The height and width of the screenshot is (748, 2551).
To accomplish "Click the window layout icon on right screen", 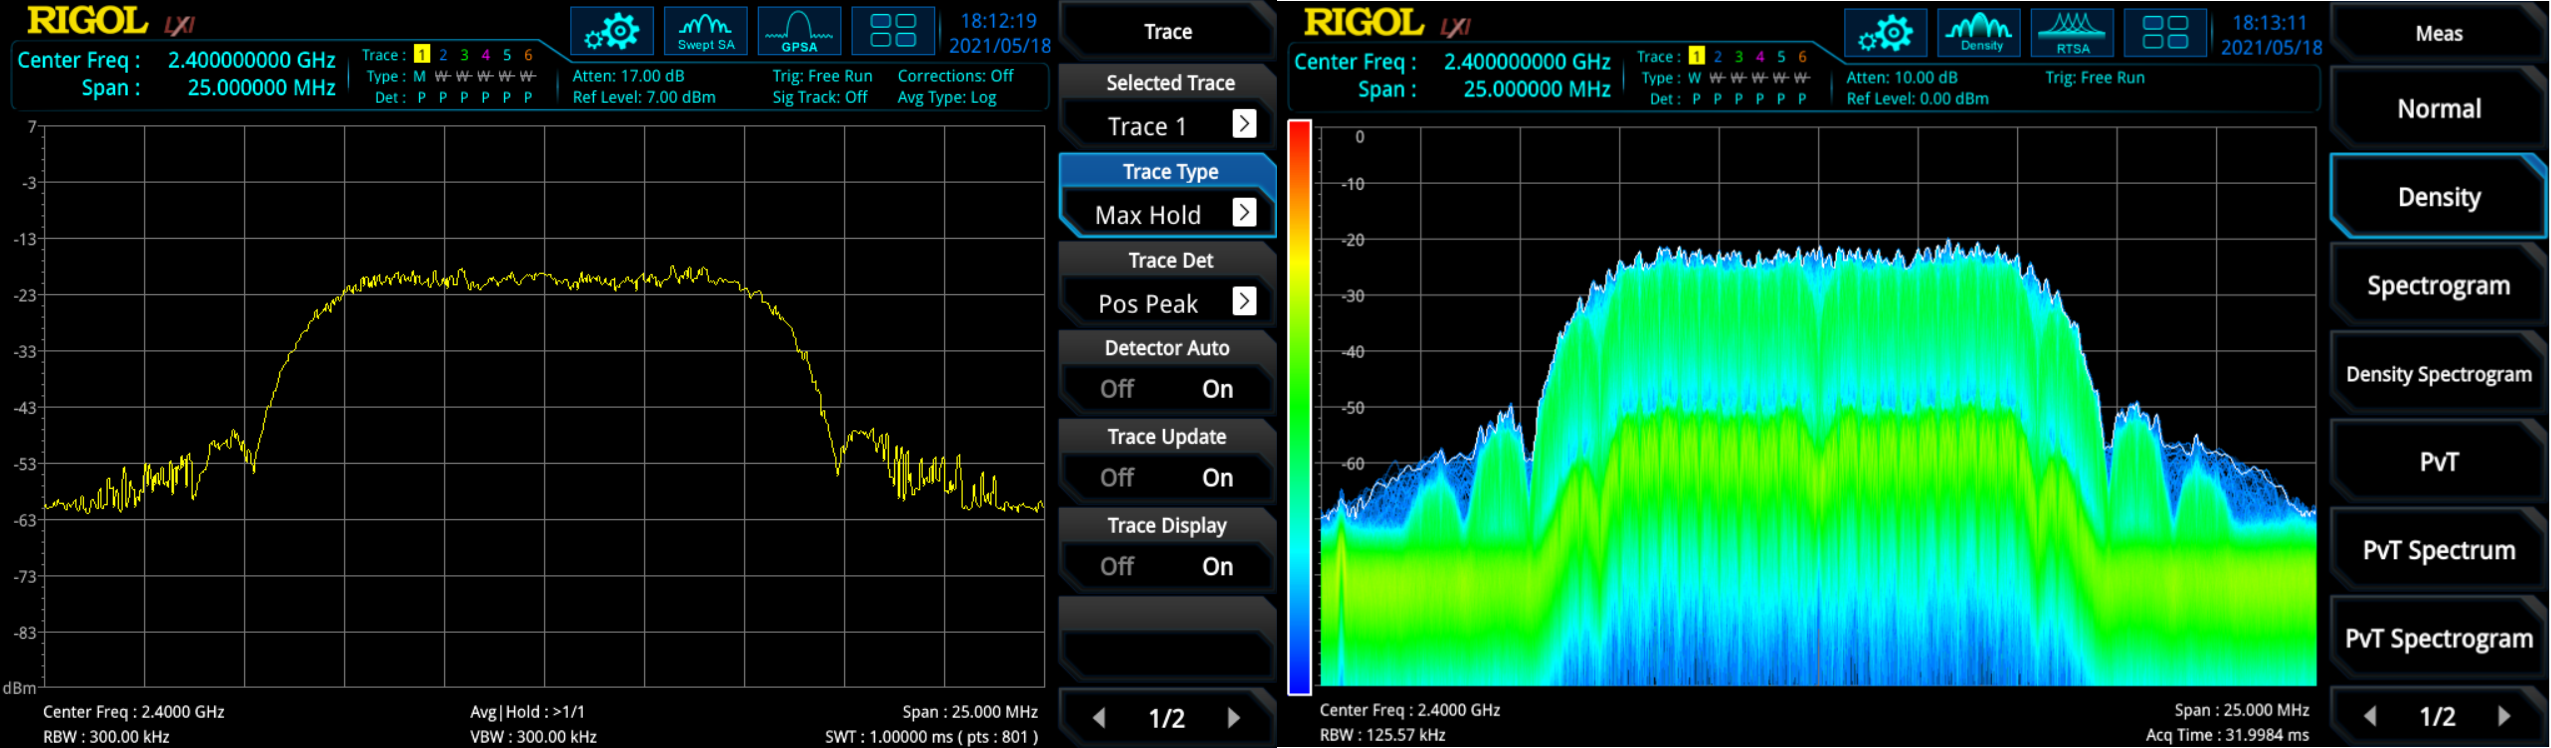I will click(x=2165, y=33).
